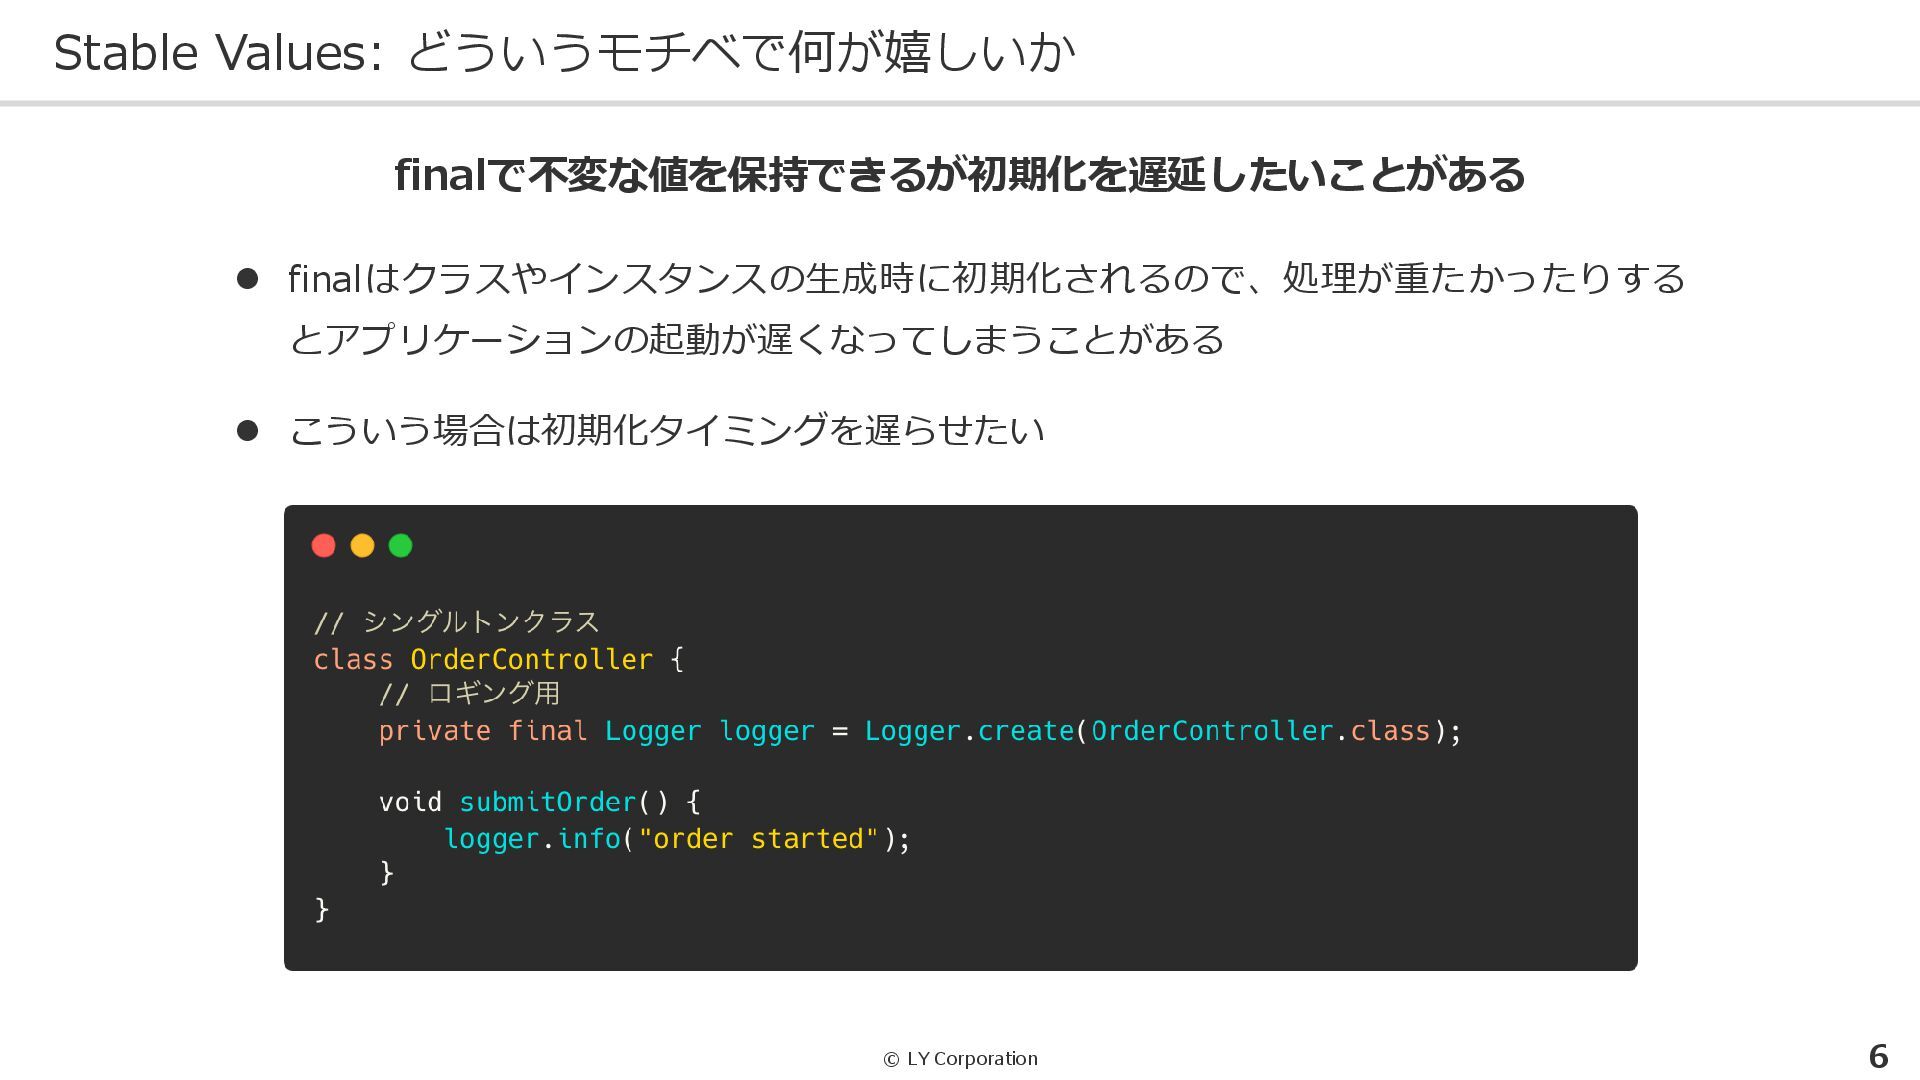
Task: Click the comment 'ロギング用' in code
Action: pyautogui.click(x=493, y=693)
